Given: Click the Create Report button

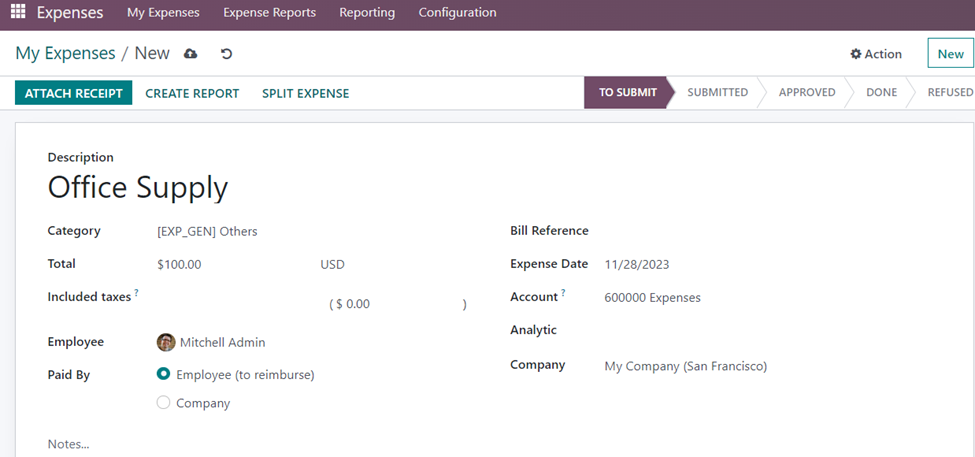Looking at the screenshot, I should coord(192,93).
